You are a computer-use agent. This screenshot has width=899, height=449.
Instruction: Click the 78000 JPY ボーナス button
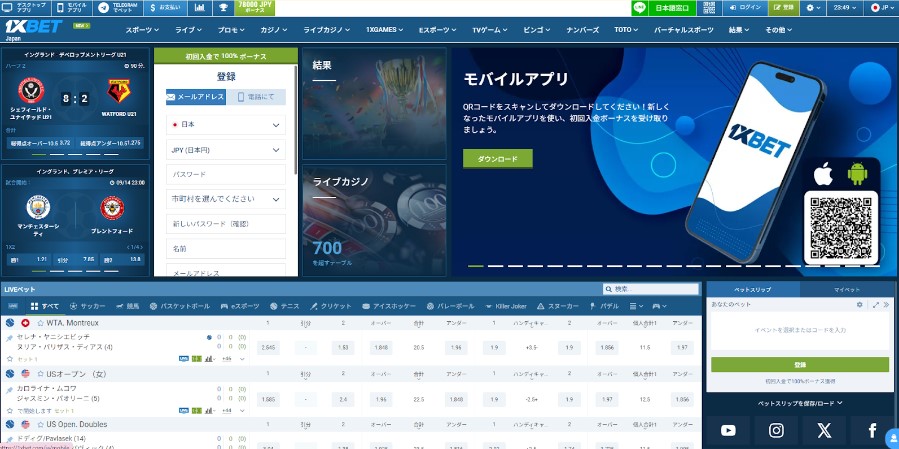[255, 8]
